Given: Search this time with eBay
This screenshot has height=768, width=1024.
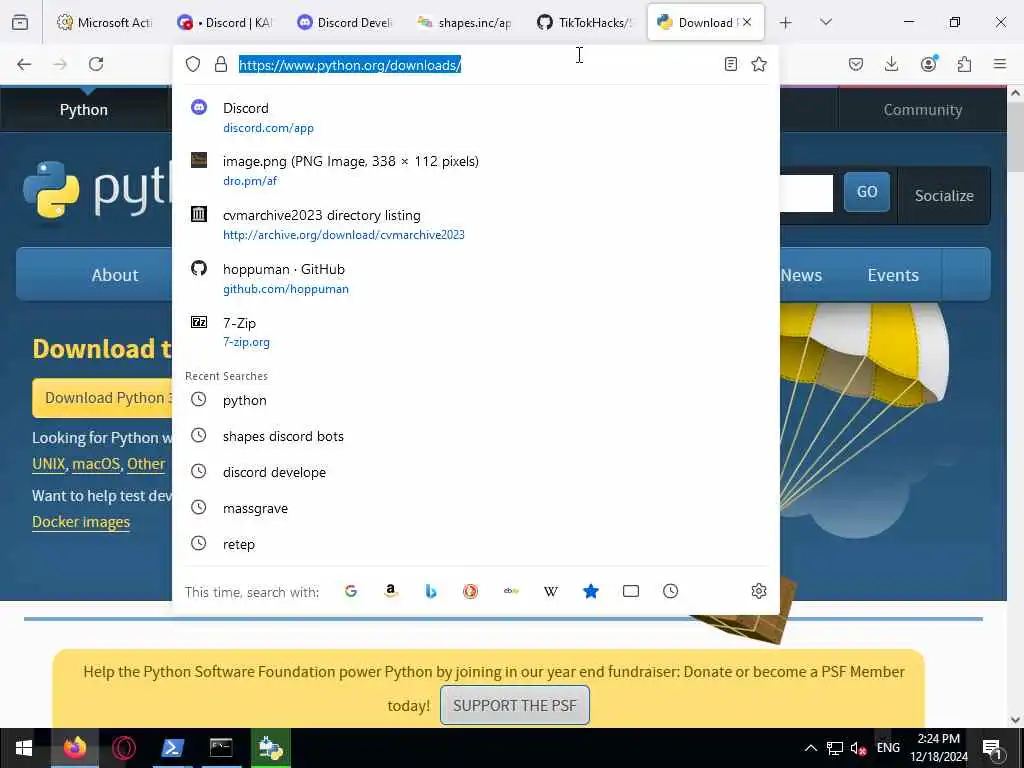Looking at the screenshot, I should pyautogui.click(x=511, y=591).
